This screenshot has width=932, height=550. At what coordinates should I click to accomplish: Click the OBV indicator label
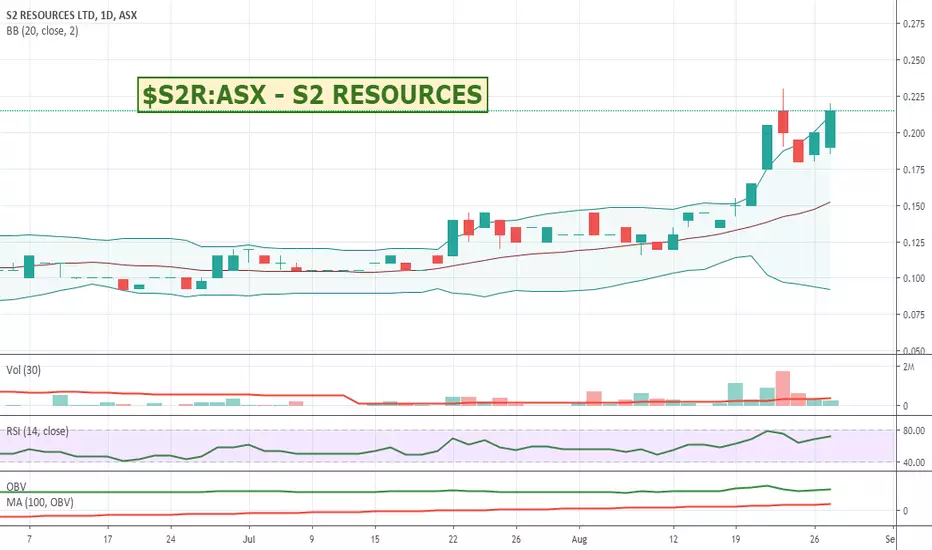(16, 487)
